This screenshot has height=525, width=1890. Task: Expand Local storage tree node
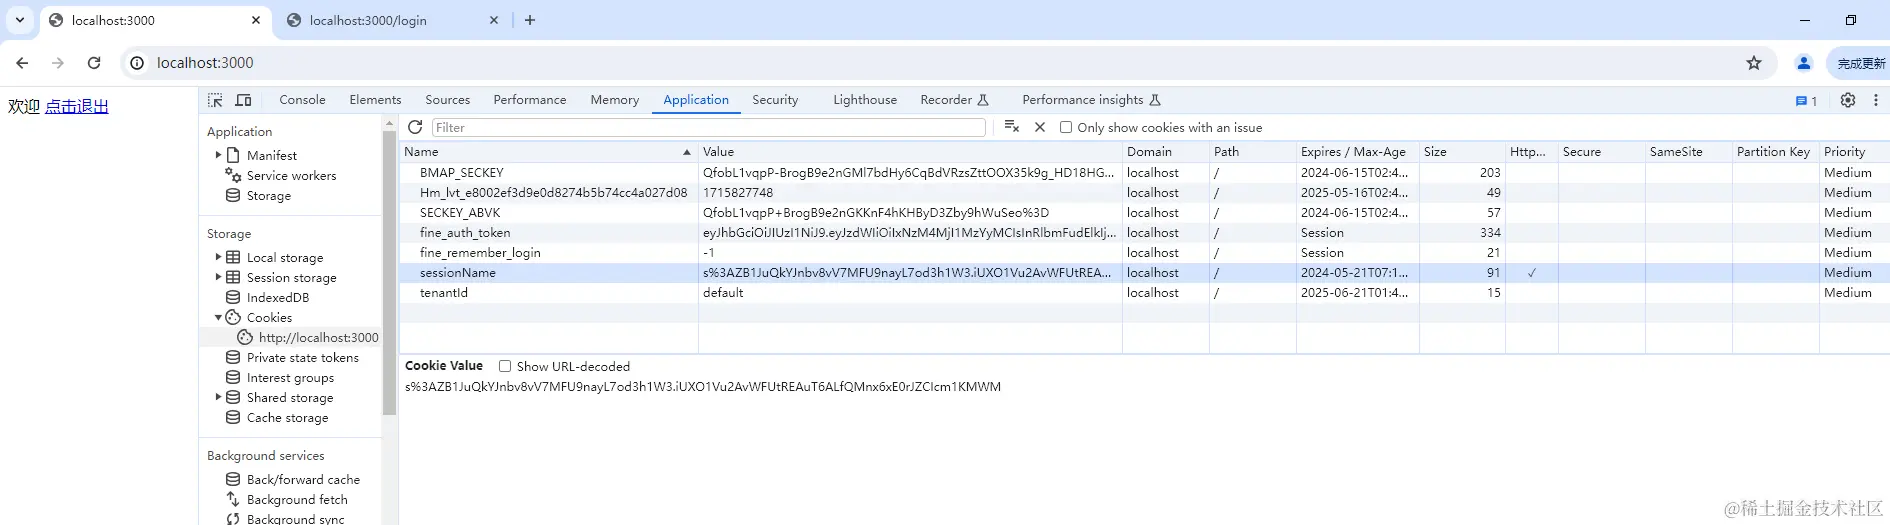218,257
